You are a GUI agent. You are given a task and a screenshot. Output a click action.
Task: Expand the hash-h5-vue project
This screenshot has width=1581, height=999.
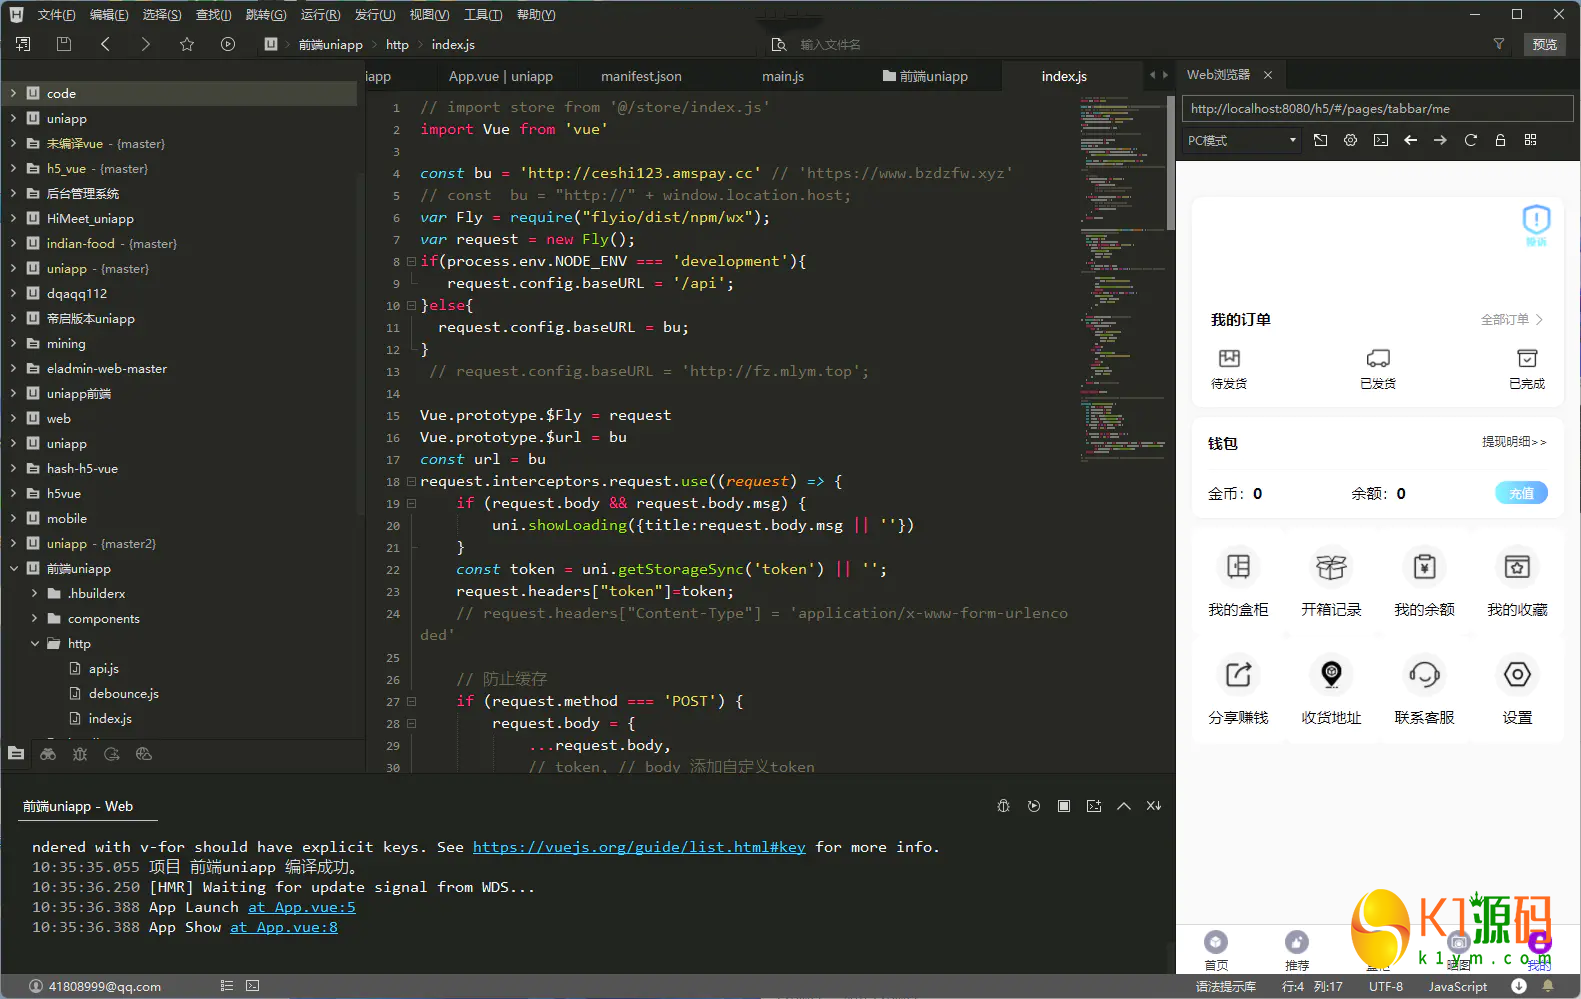click(x=13, y=468)
